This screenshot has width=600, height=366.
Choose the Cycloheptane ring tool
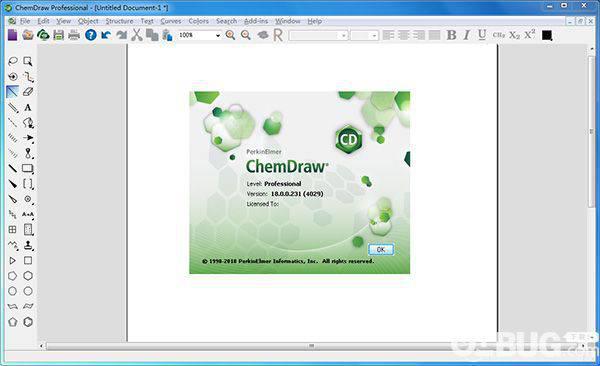(x=13, y=291)
